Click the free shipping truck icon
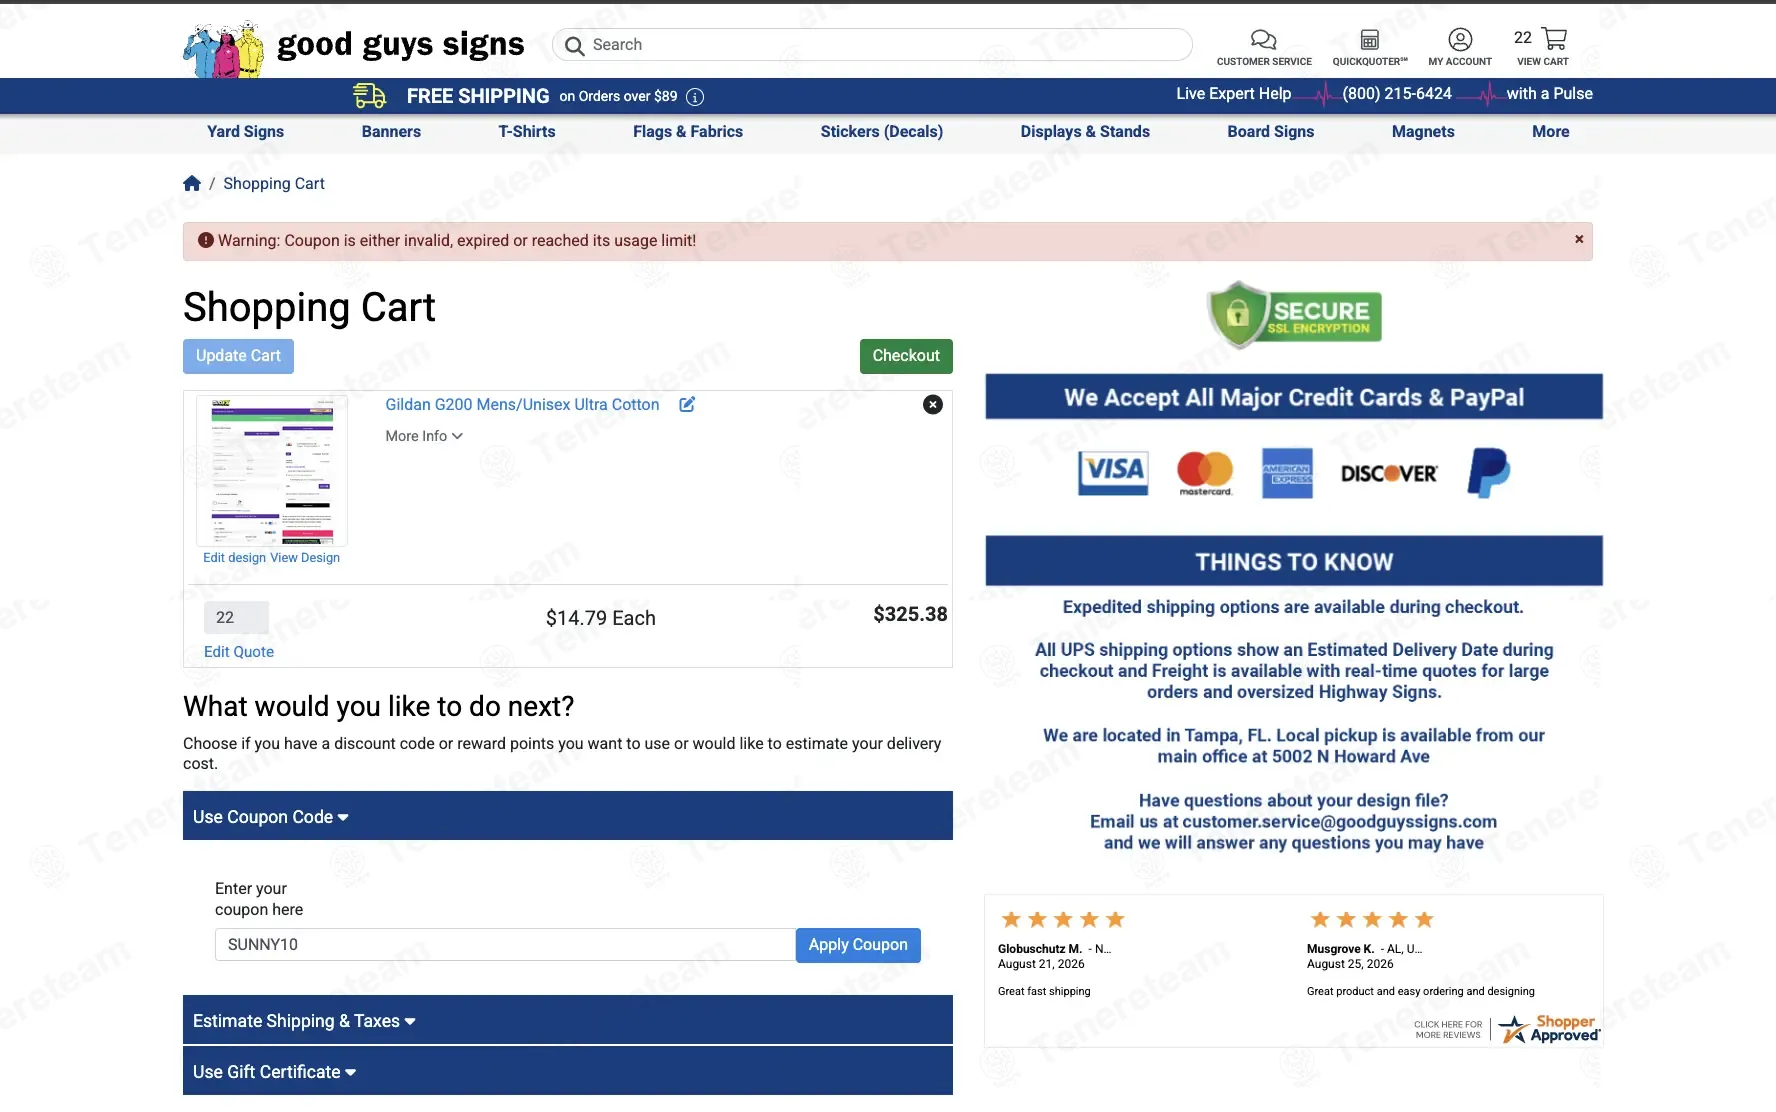Viewport: 1776px width, 1112px height. click(369, 96)
